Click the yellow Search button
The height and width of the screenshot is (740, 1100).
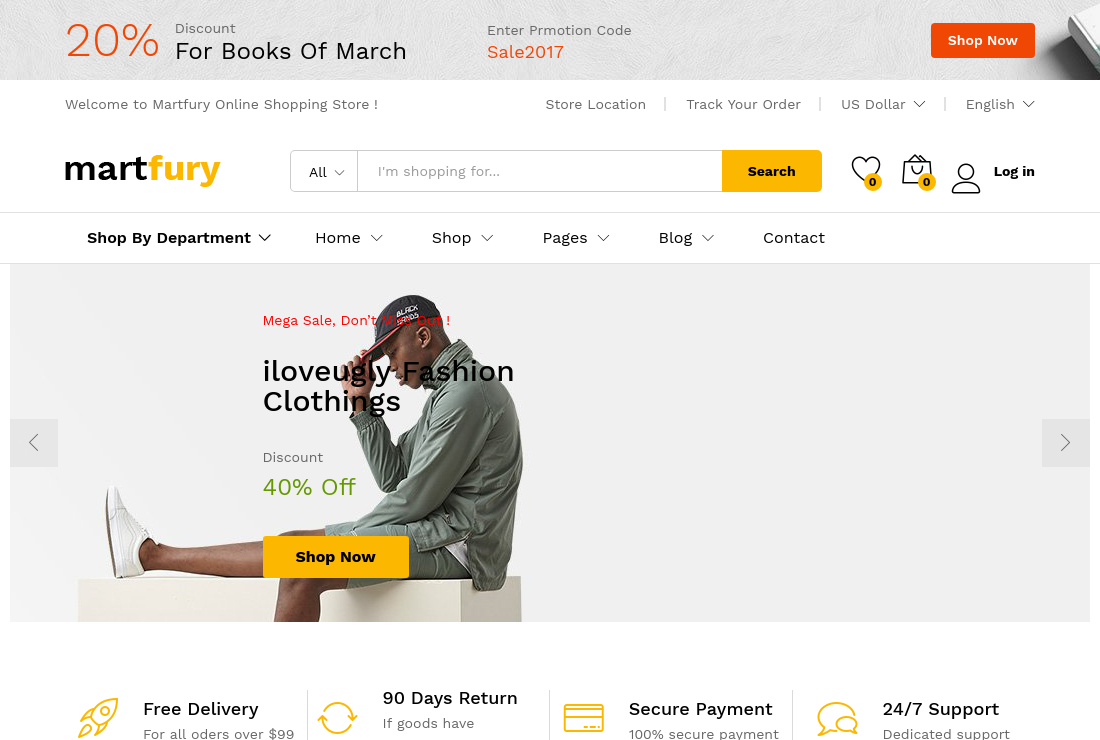772,171
